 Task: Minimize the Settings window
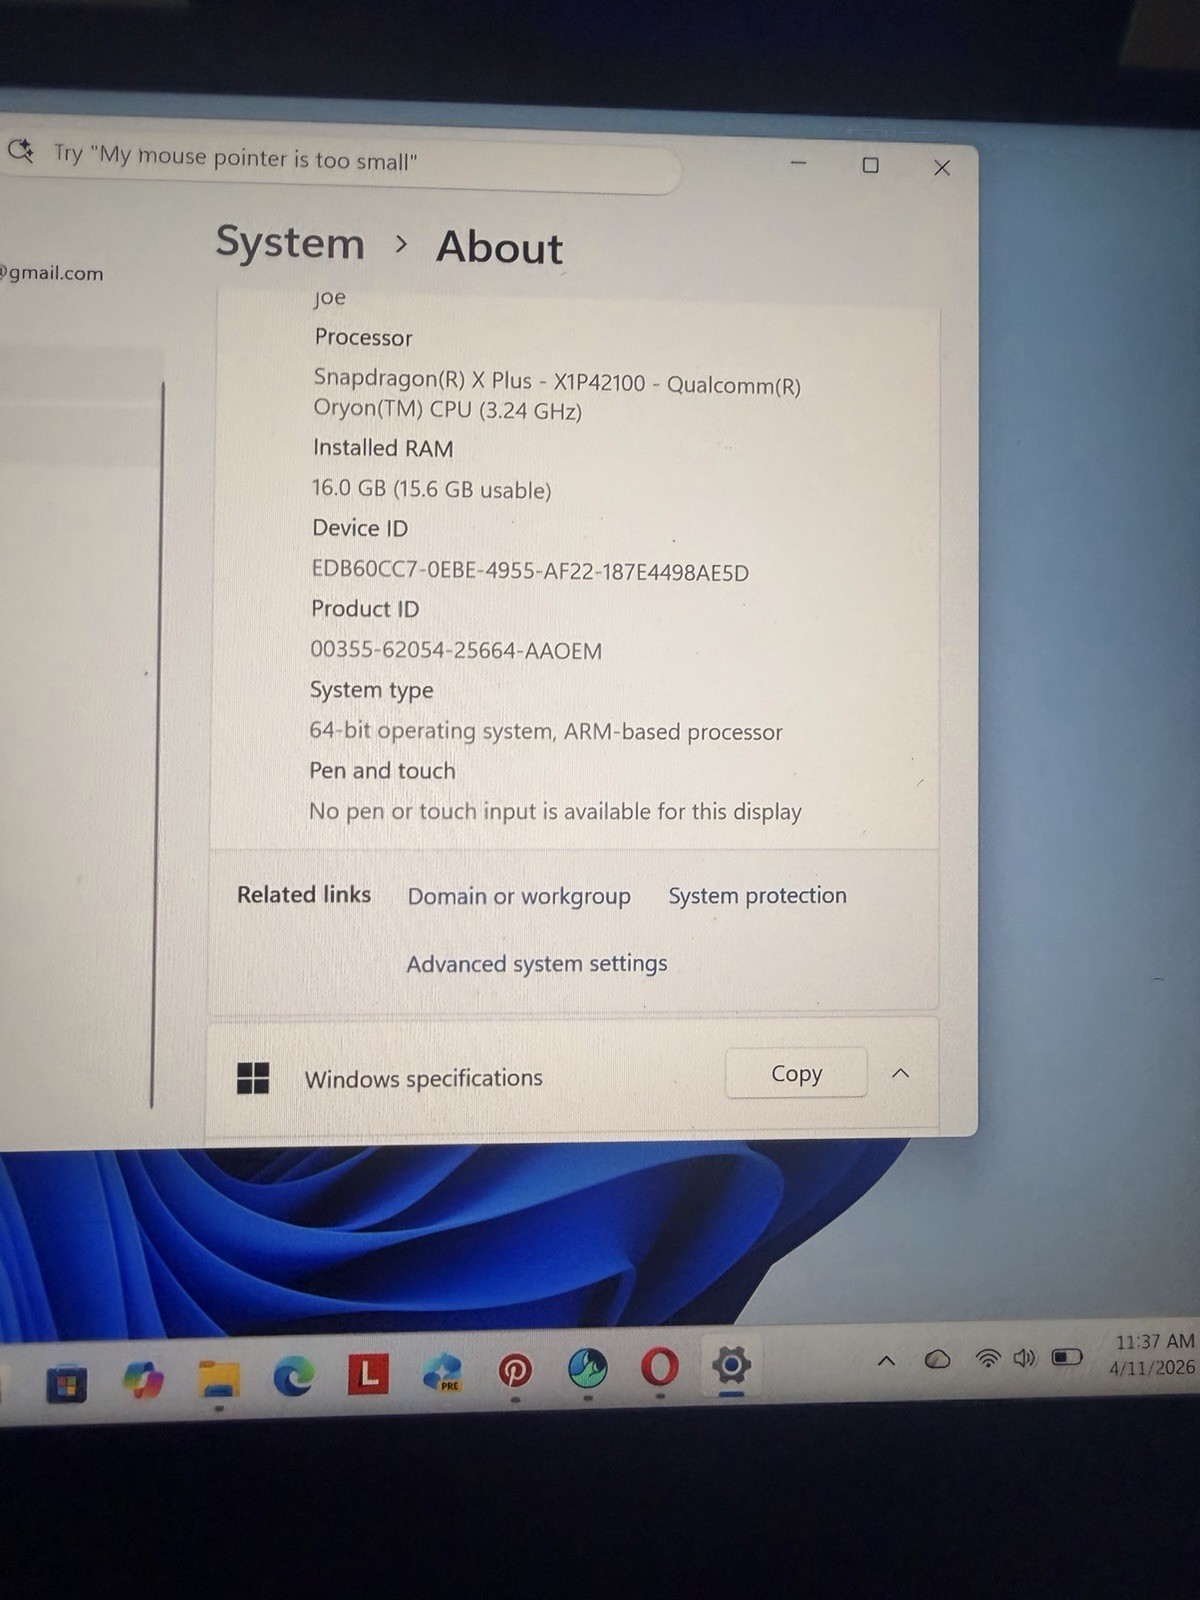tap(798, 163)
